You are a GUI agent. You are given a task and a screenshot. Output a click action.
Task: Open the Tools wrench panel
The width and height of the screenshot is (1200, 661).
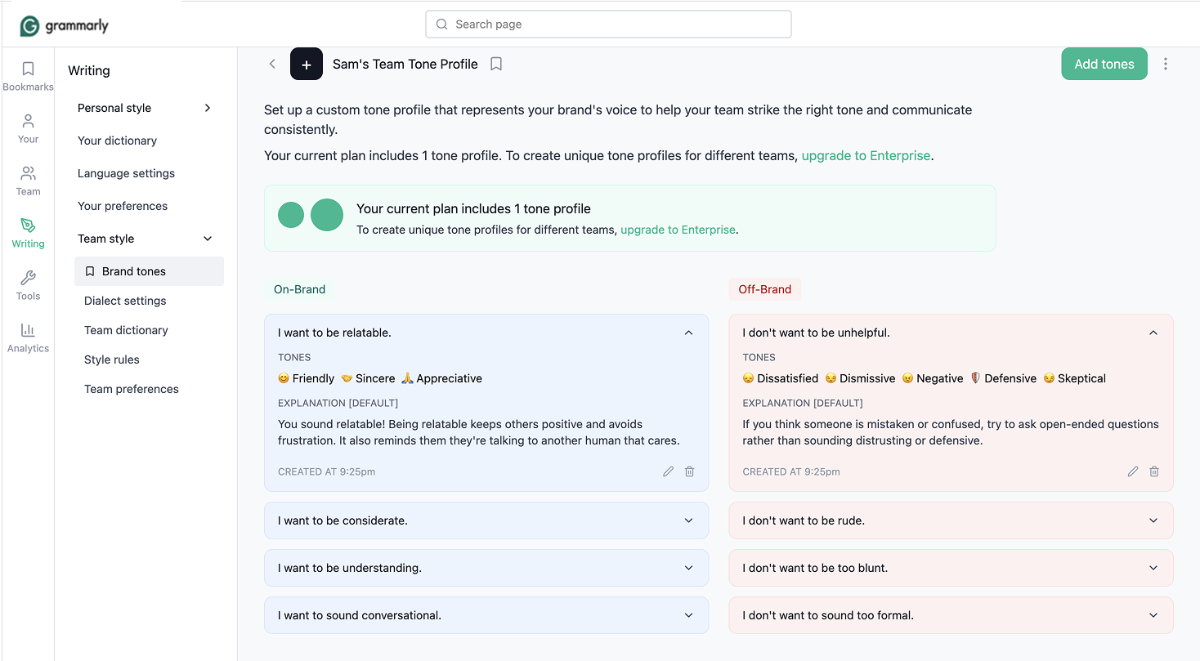point(27,284)
